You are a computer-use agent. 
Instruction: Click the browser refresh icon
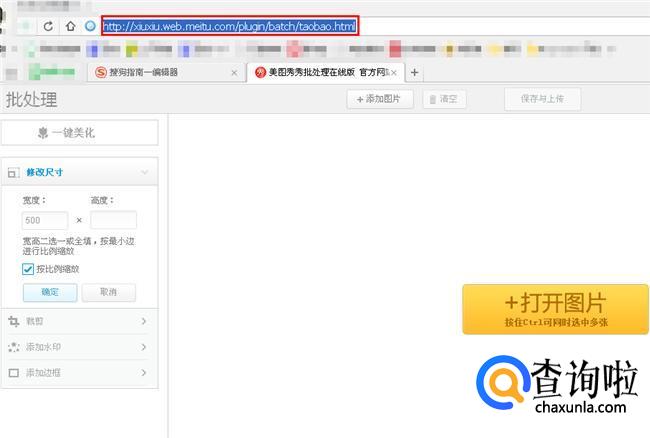click(x=47, y=25)
